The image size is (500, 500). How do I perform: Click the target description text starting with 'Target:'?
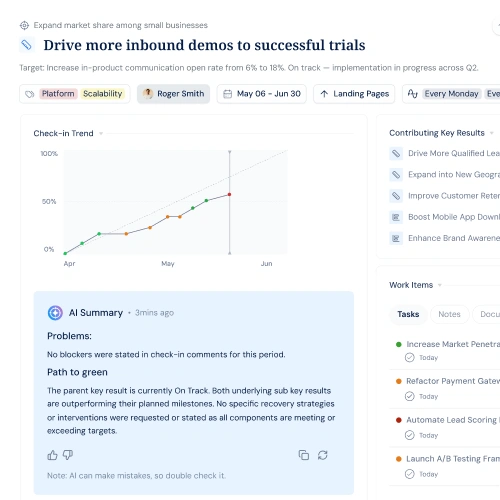click(249, 68)
